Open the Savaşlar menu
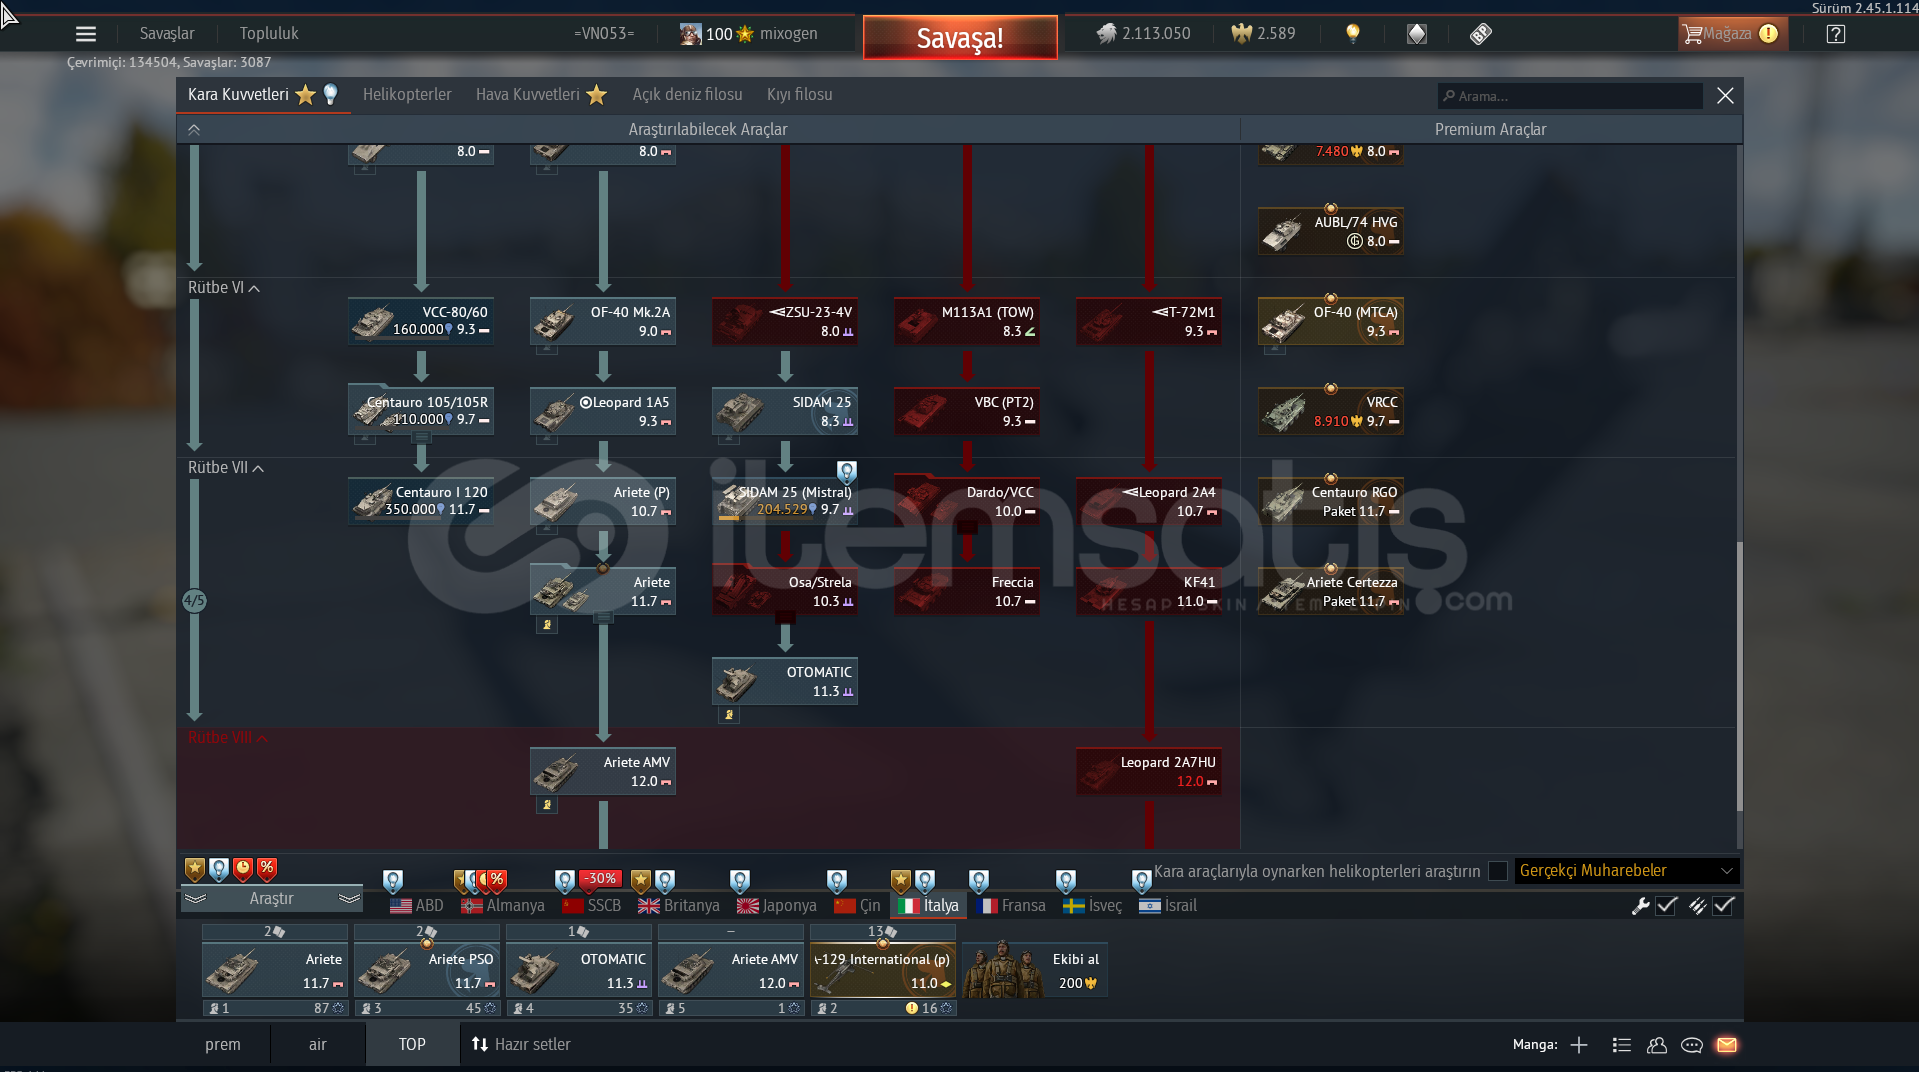This screenshot has width=1919, height=1072. coord(167,34)
